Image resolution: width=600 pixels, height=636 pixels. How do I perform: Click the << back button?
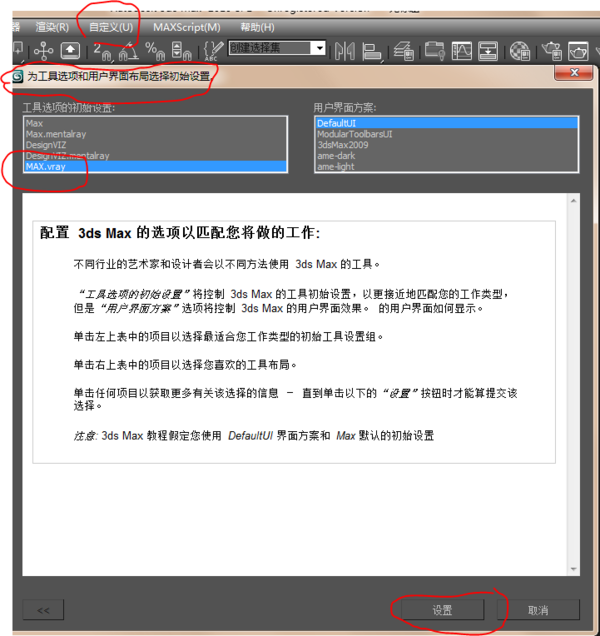pyautogui.click(x=43, y=610)
